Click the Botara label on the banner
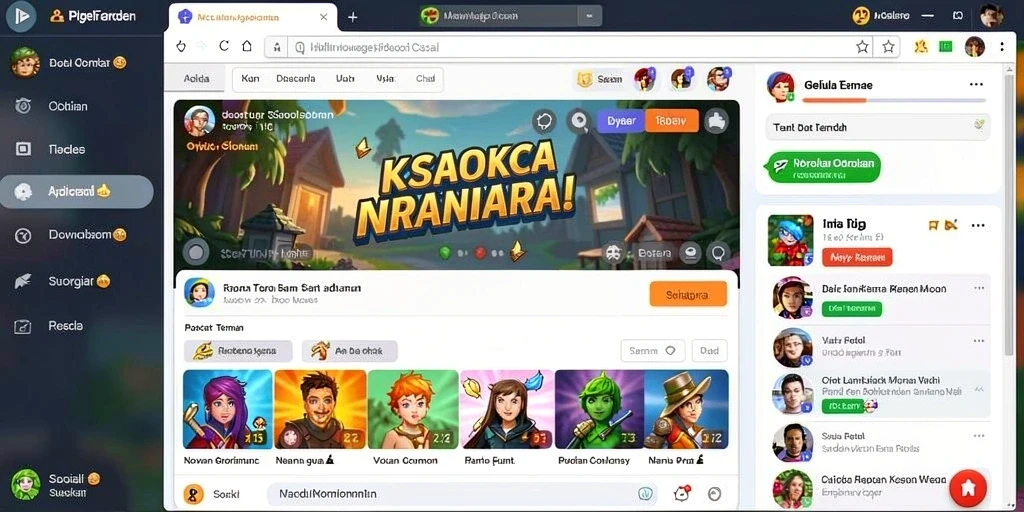 [x=654, y=253]
